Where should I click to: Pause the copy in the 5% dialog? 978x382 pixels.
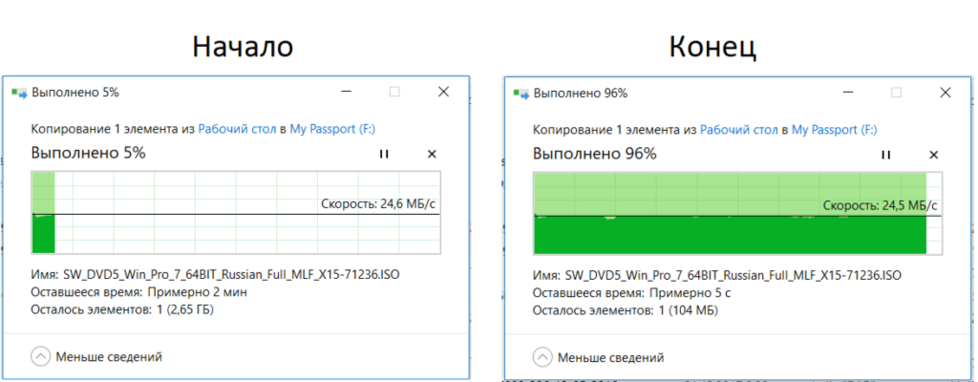[384, 154]
